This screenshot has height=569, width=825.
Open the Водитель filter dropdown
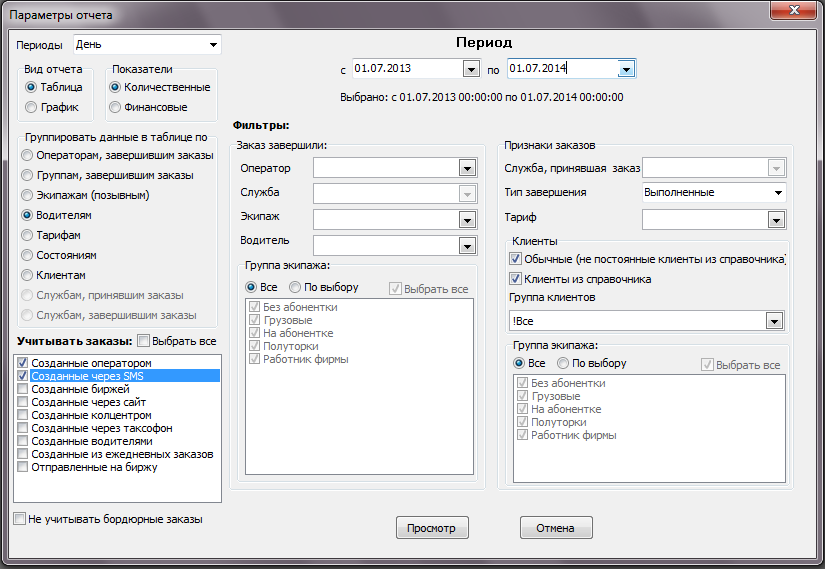466,244
